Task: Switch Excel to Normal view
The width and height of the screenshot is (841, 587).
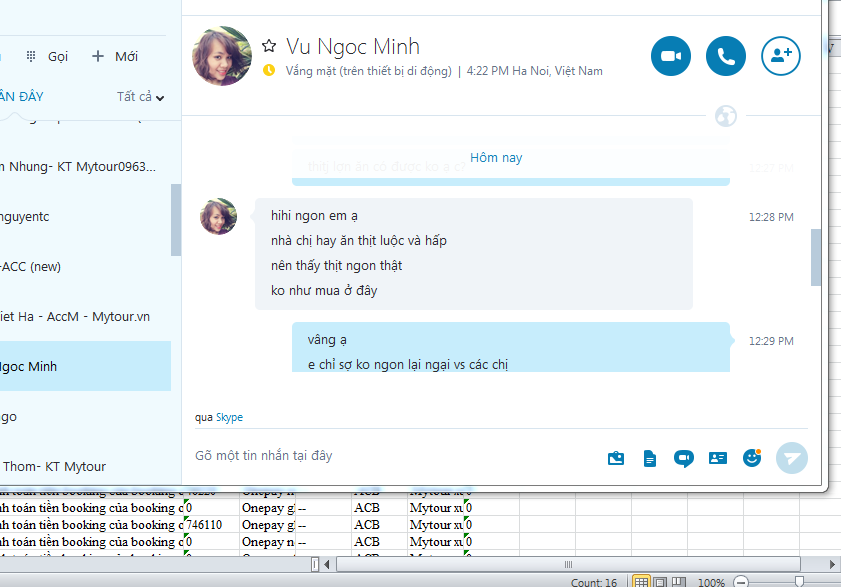Action: [642, 581]
